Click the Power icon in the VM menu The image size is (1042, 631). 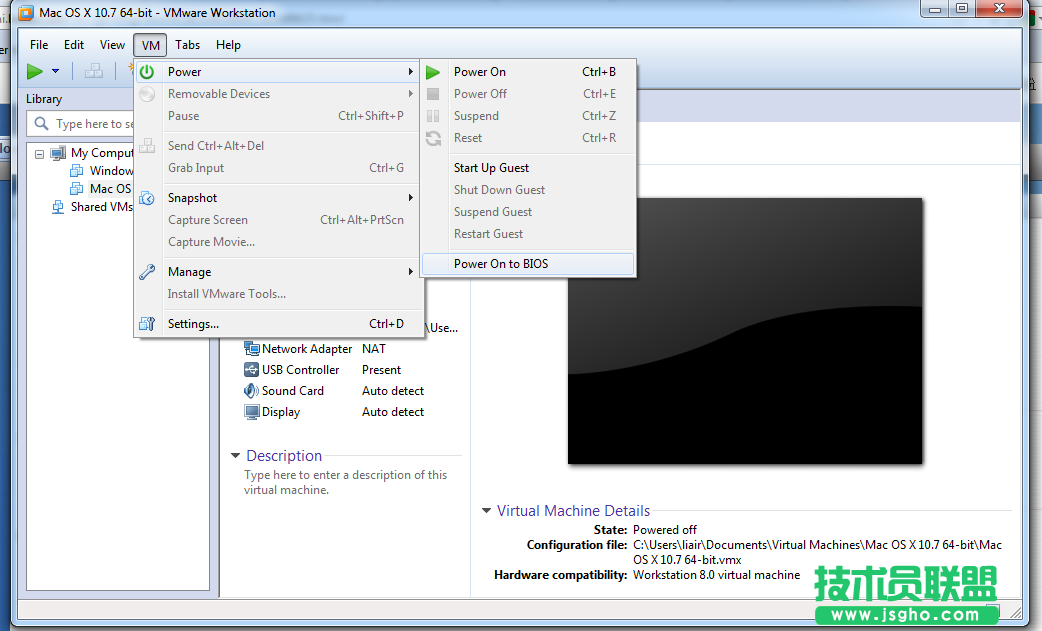pos(146,71)
